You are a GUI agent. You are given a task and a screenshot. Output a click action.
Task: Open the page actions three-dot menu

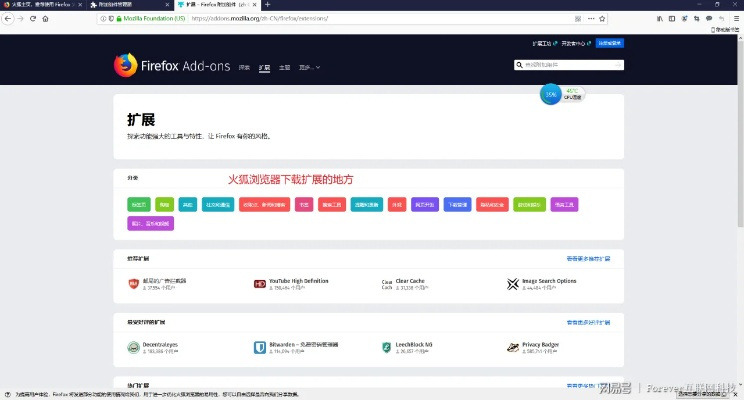pos(591,19)
